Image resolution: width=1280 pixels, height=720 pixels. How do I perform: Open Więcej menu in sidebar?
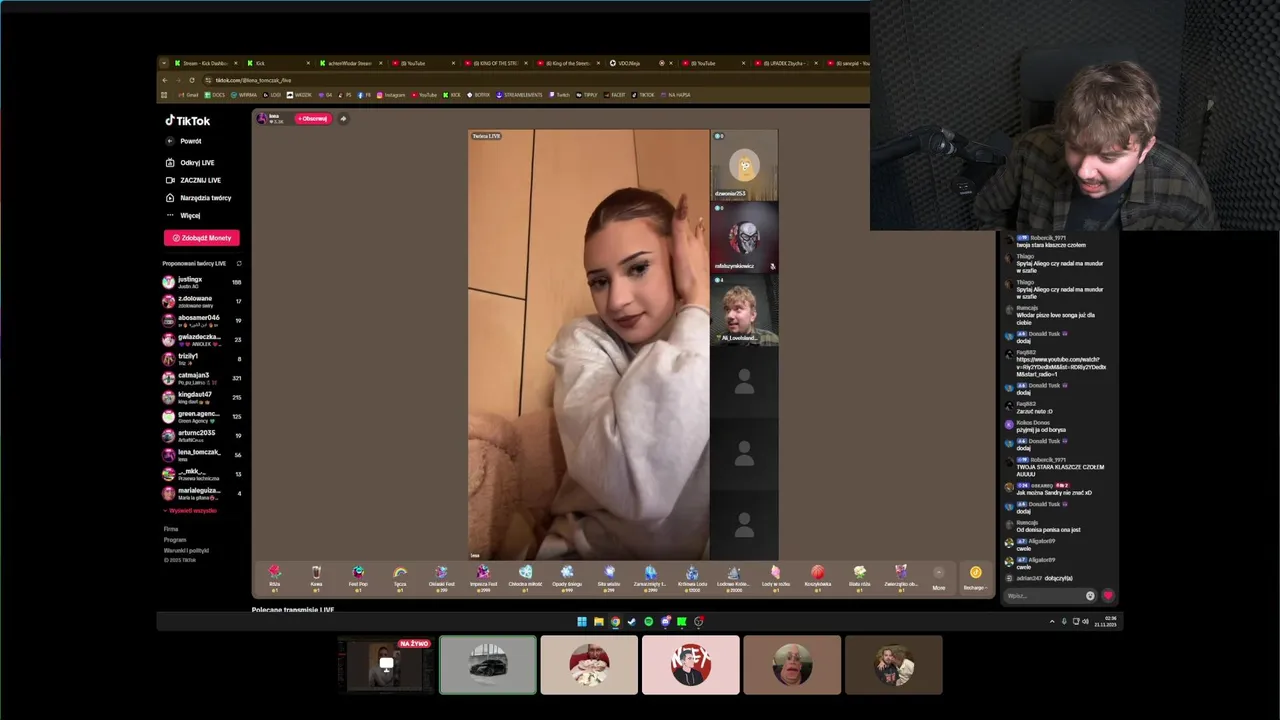183,215
